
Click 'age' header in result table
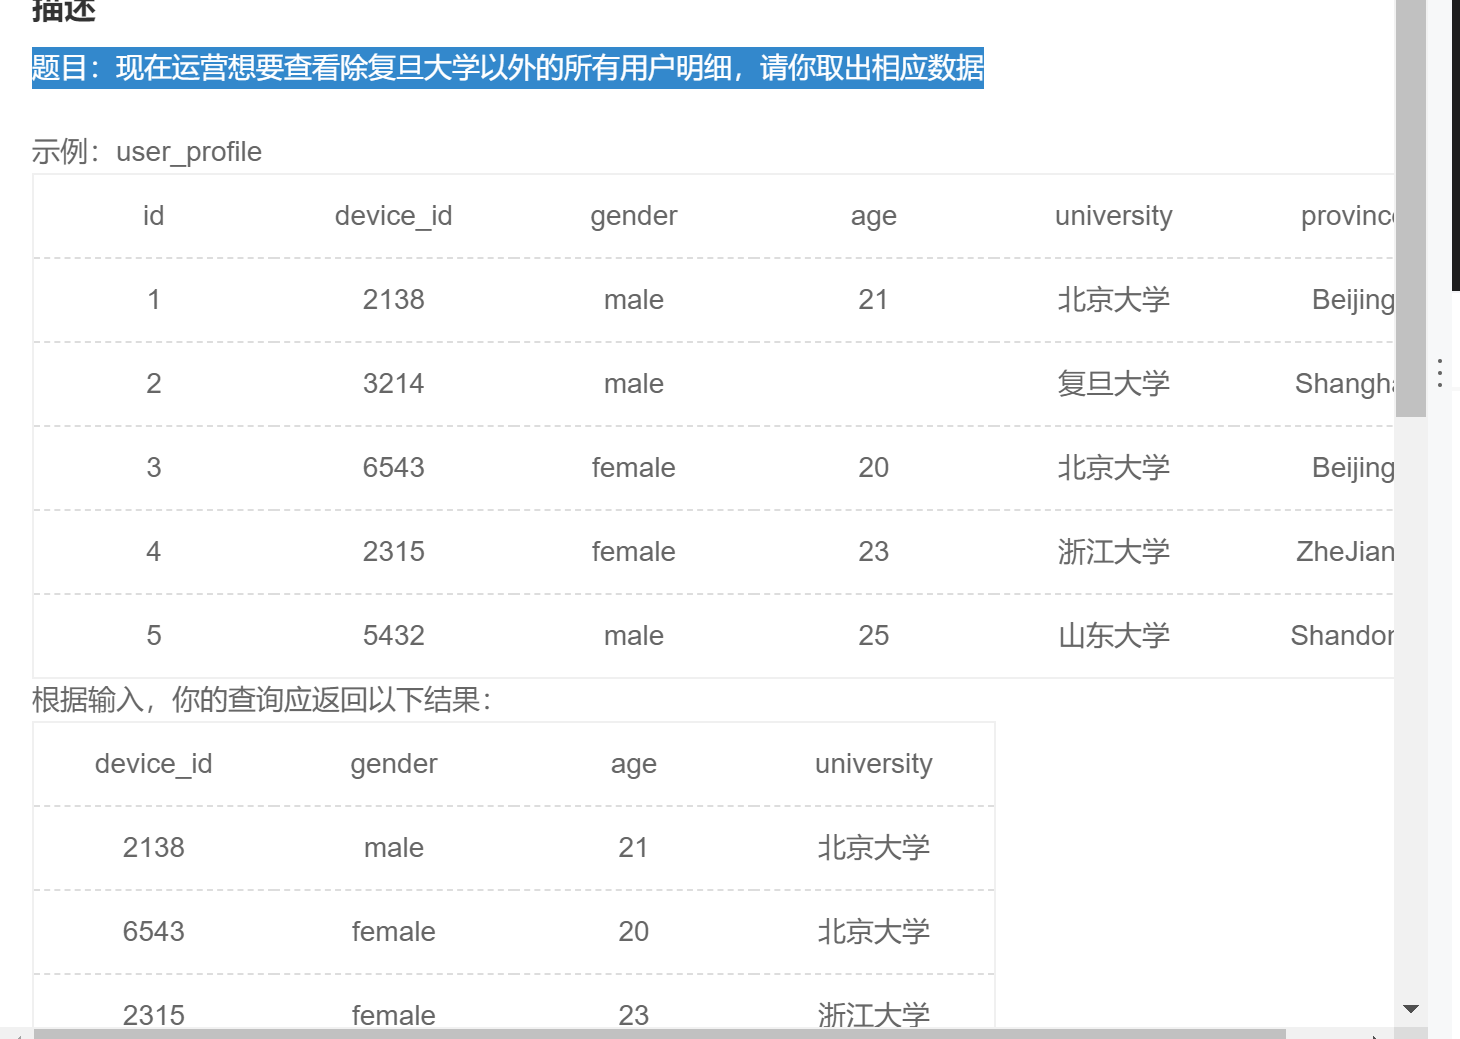(x=633, y=764)
